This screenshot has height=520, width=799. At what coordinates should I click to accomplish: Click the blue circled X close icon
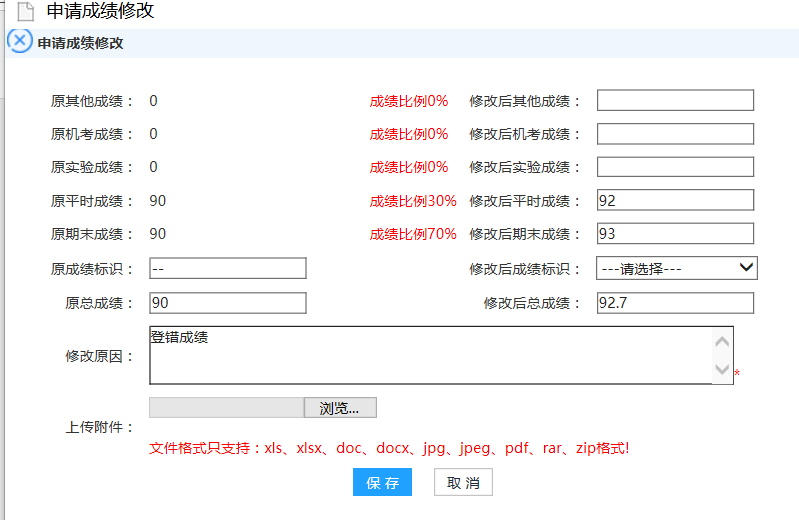20,42
